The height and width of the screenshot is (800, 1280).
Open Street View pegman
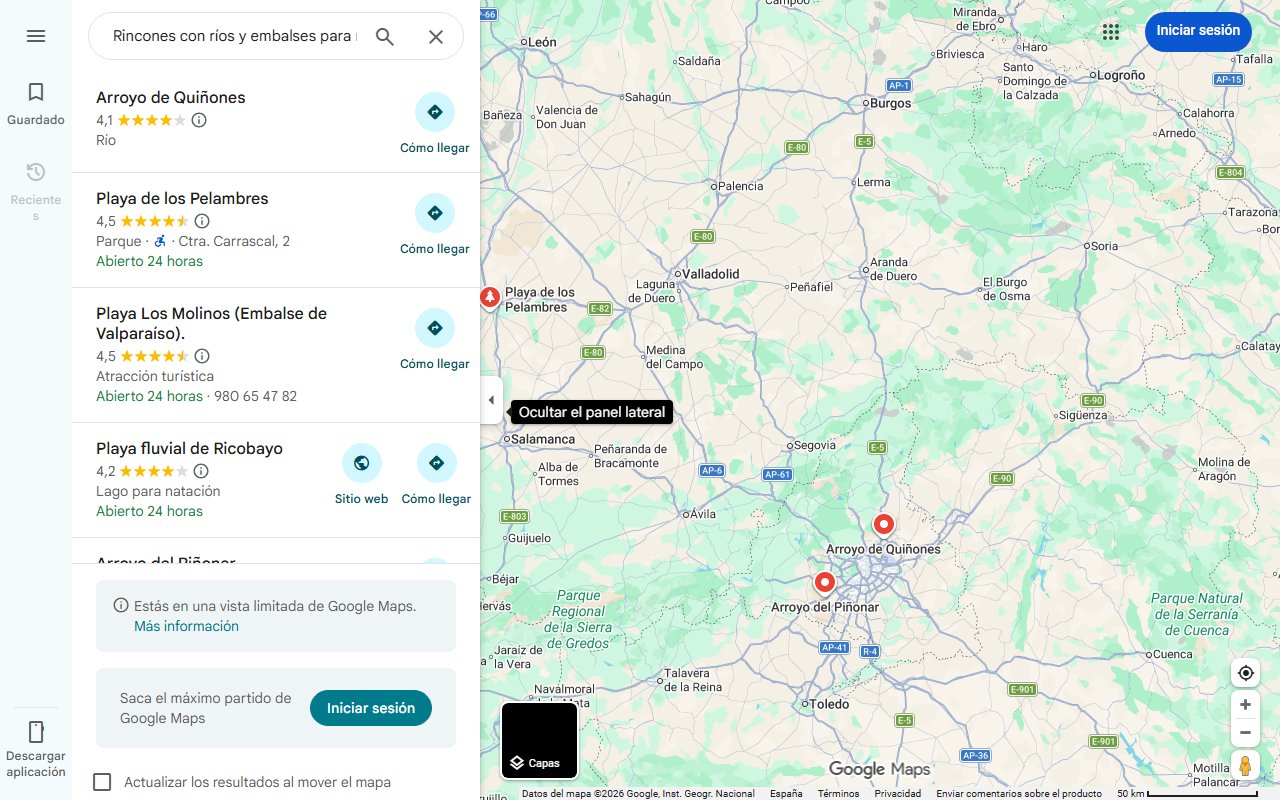(1245, 766)
